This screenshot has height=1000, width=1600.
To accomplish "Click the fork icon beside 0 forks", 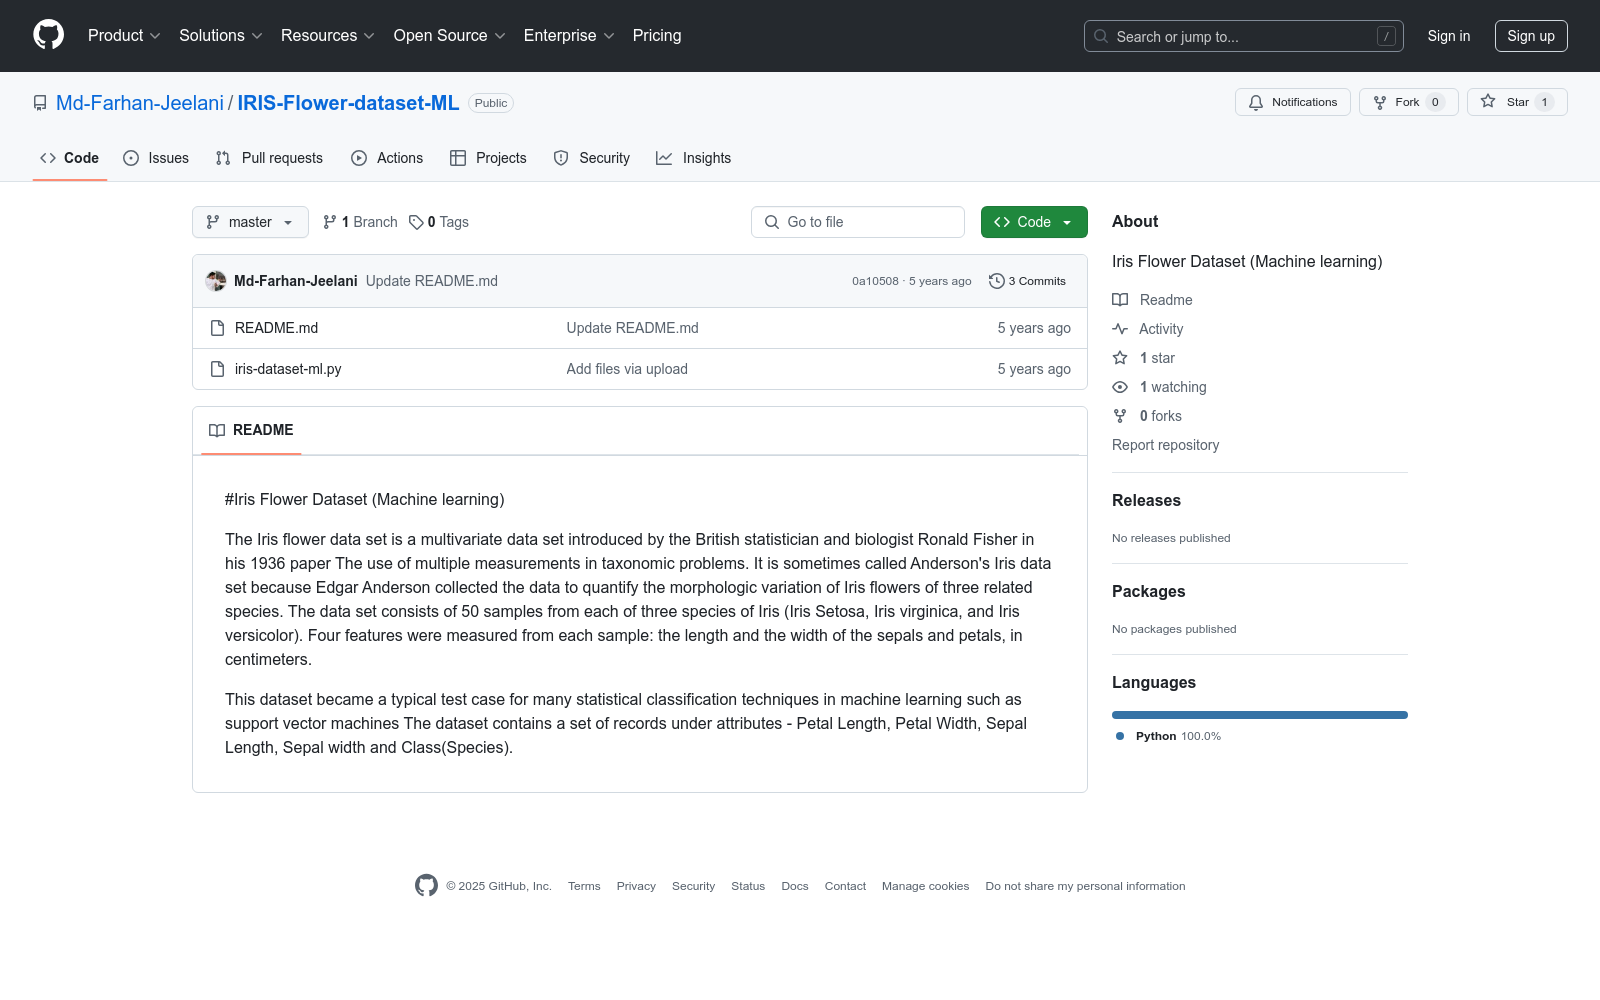I will pos(1120,416).
